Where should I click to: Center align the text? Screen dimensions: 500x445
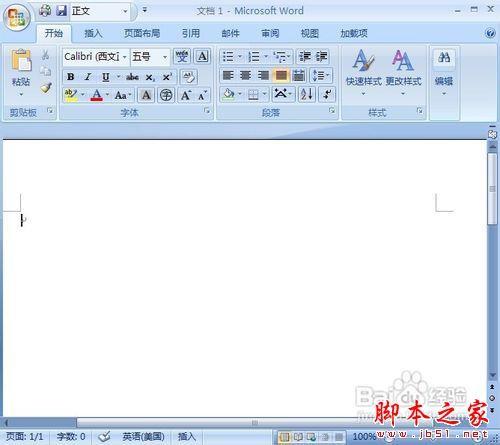[x=245, y=75]
